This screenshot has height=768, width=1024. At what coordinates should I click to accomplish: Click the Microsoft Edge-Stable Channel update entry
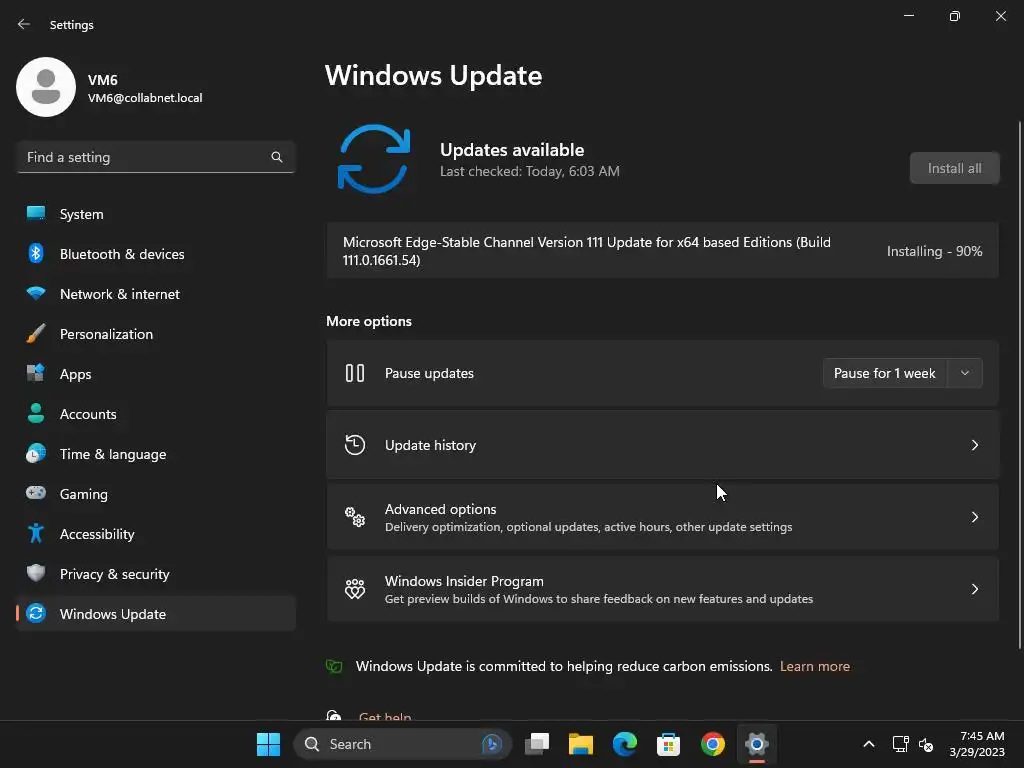662,251
